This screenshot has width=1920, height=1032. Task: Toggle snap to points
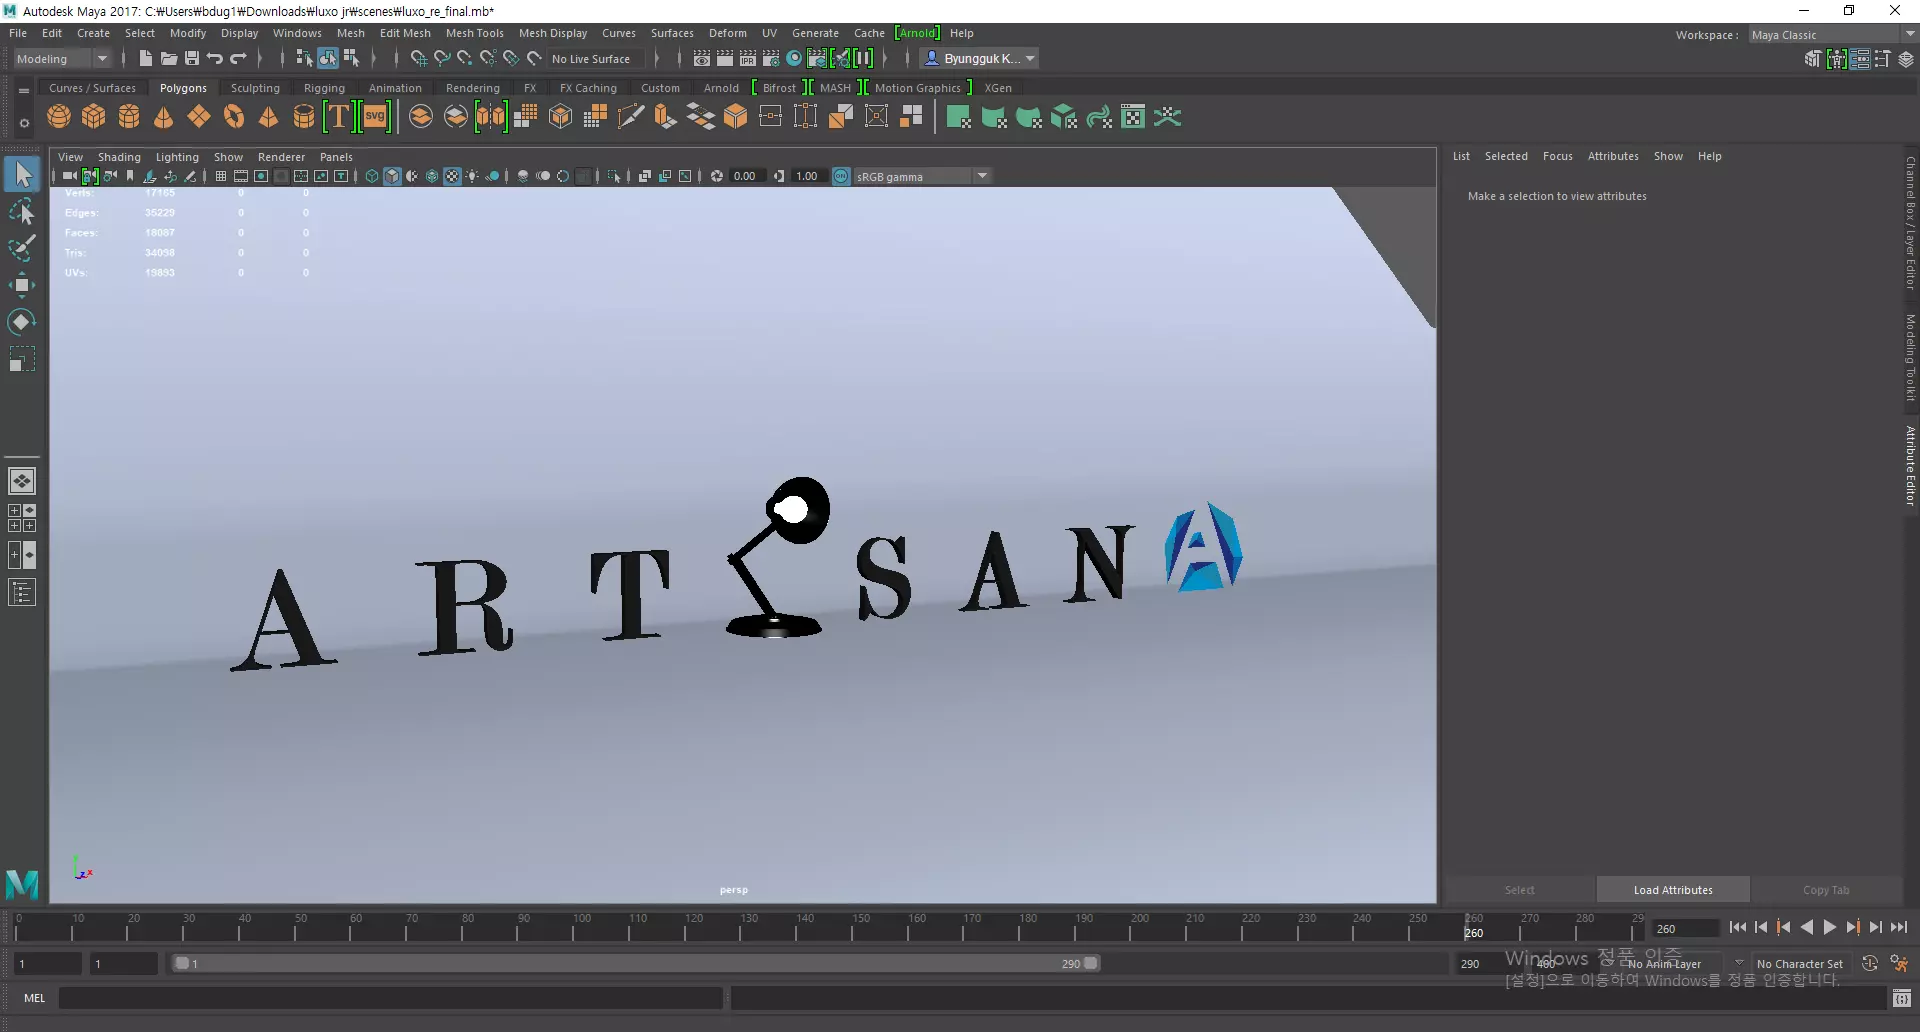point(465,58)
